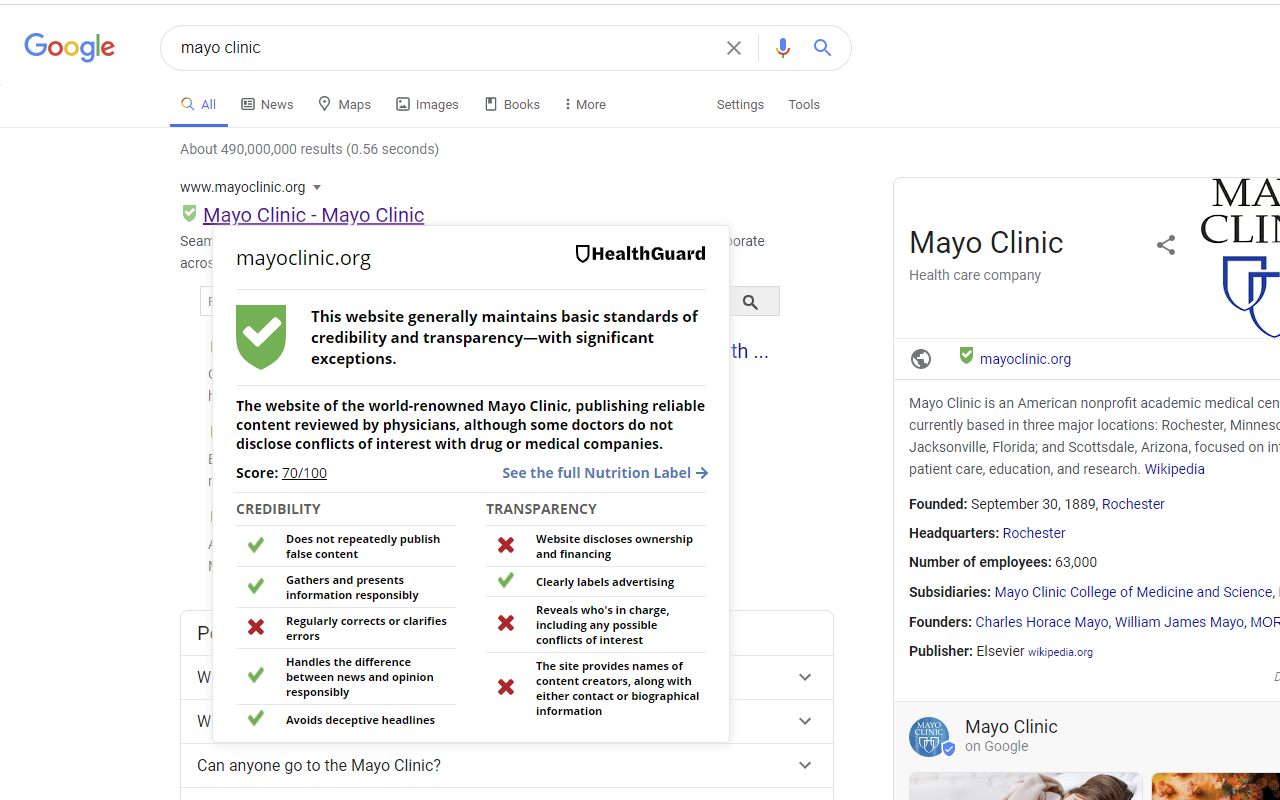Share the Mayo Clinic knowledge panel
Image resolution: width=1280 pixels, height=800 pixels.
pos(1166,244)
